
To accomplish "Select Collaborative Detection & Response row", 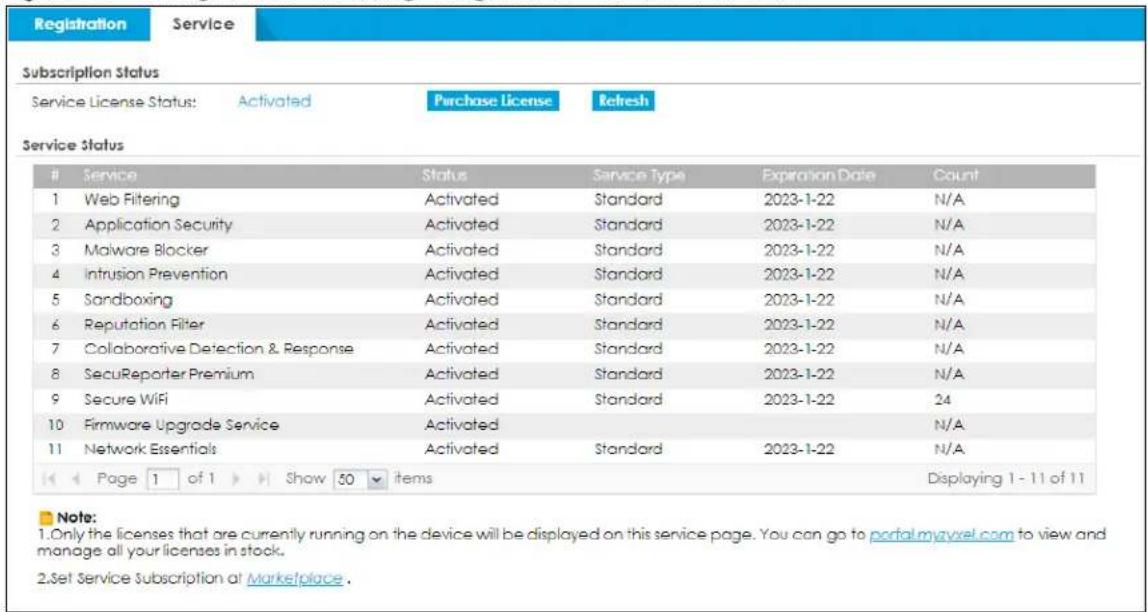I will pyautogui.click(x=564, y=349).
